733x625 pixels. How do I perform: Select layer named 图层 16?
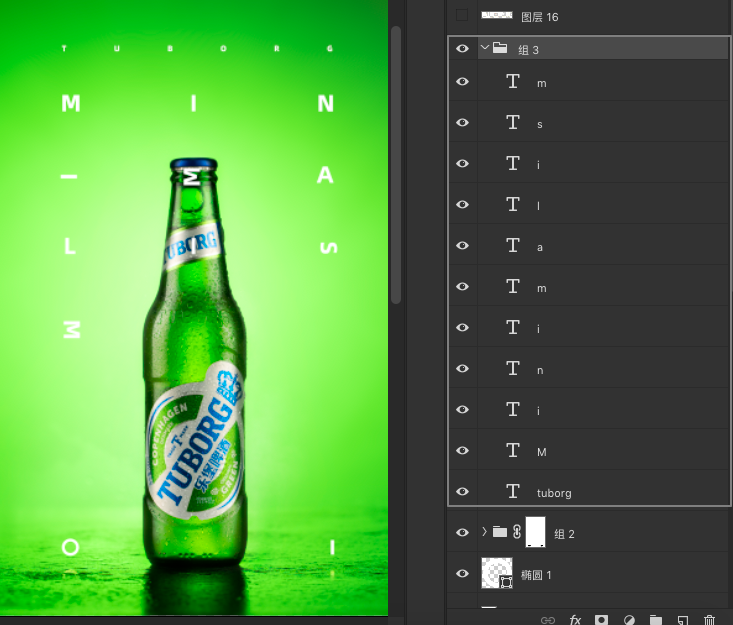coord(539,17)
